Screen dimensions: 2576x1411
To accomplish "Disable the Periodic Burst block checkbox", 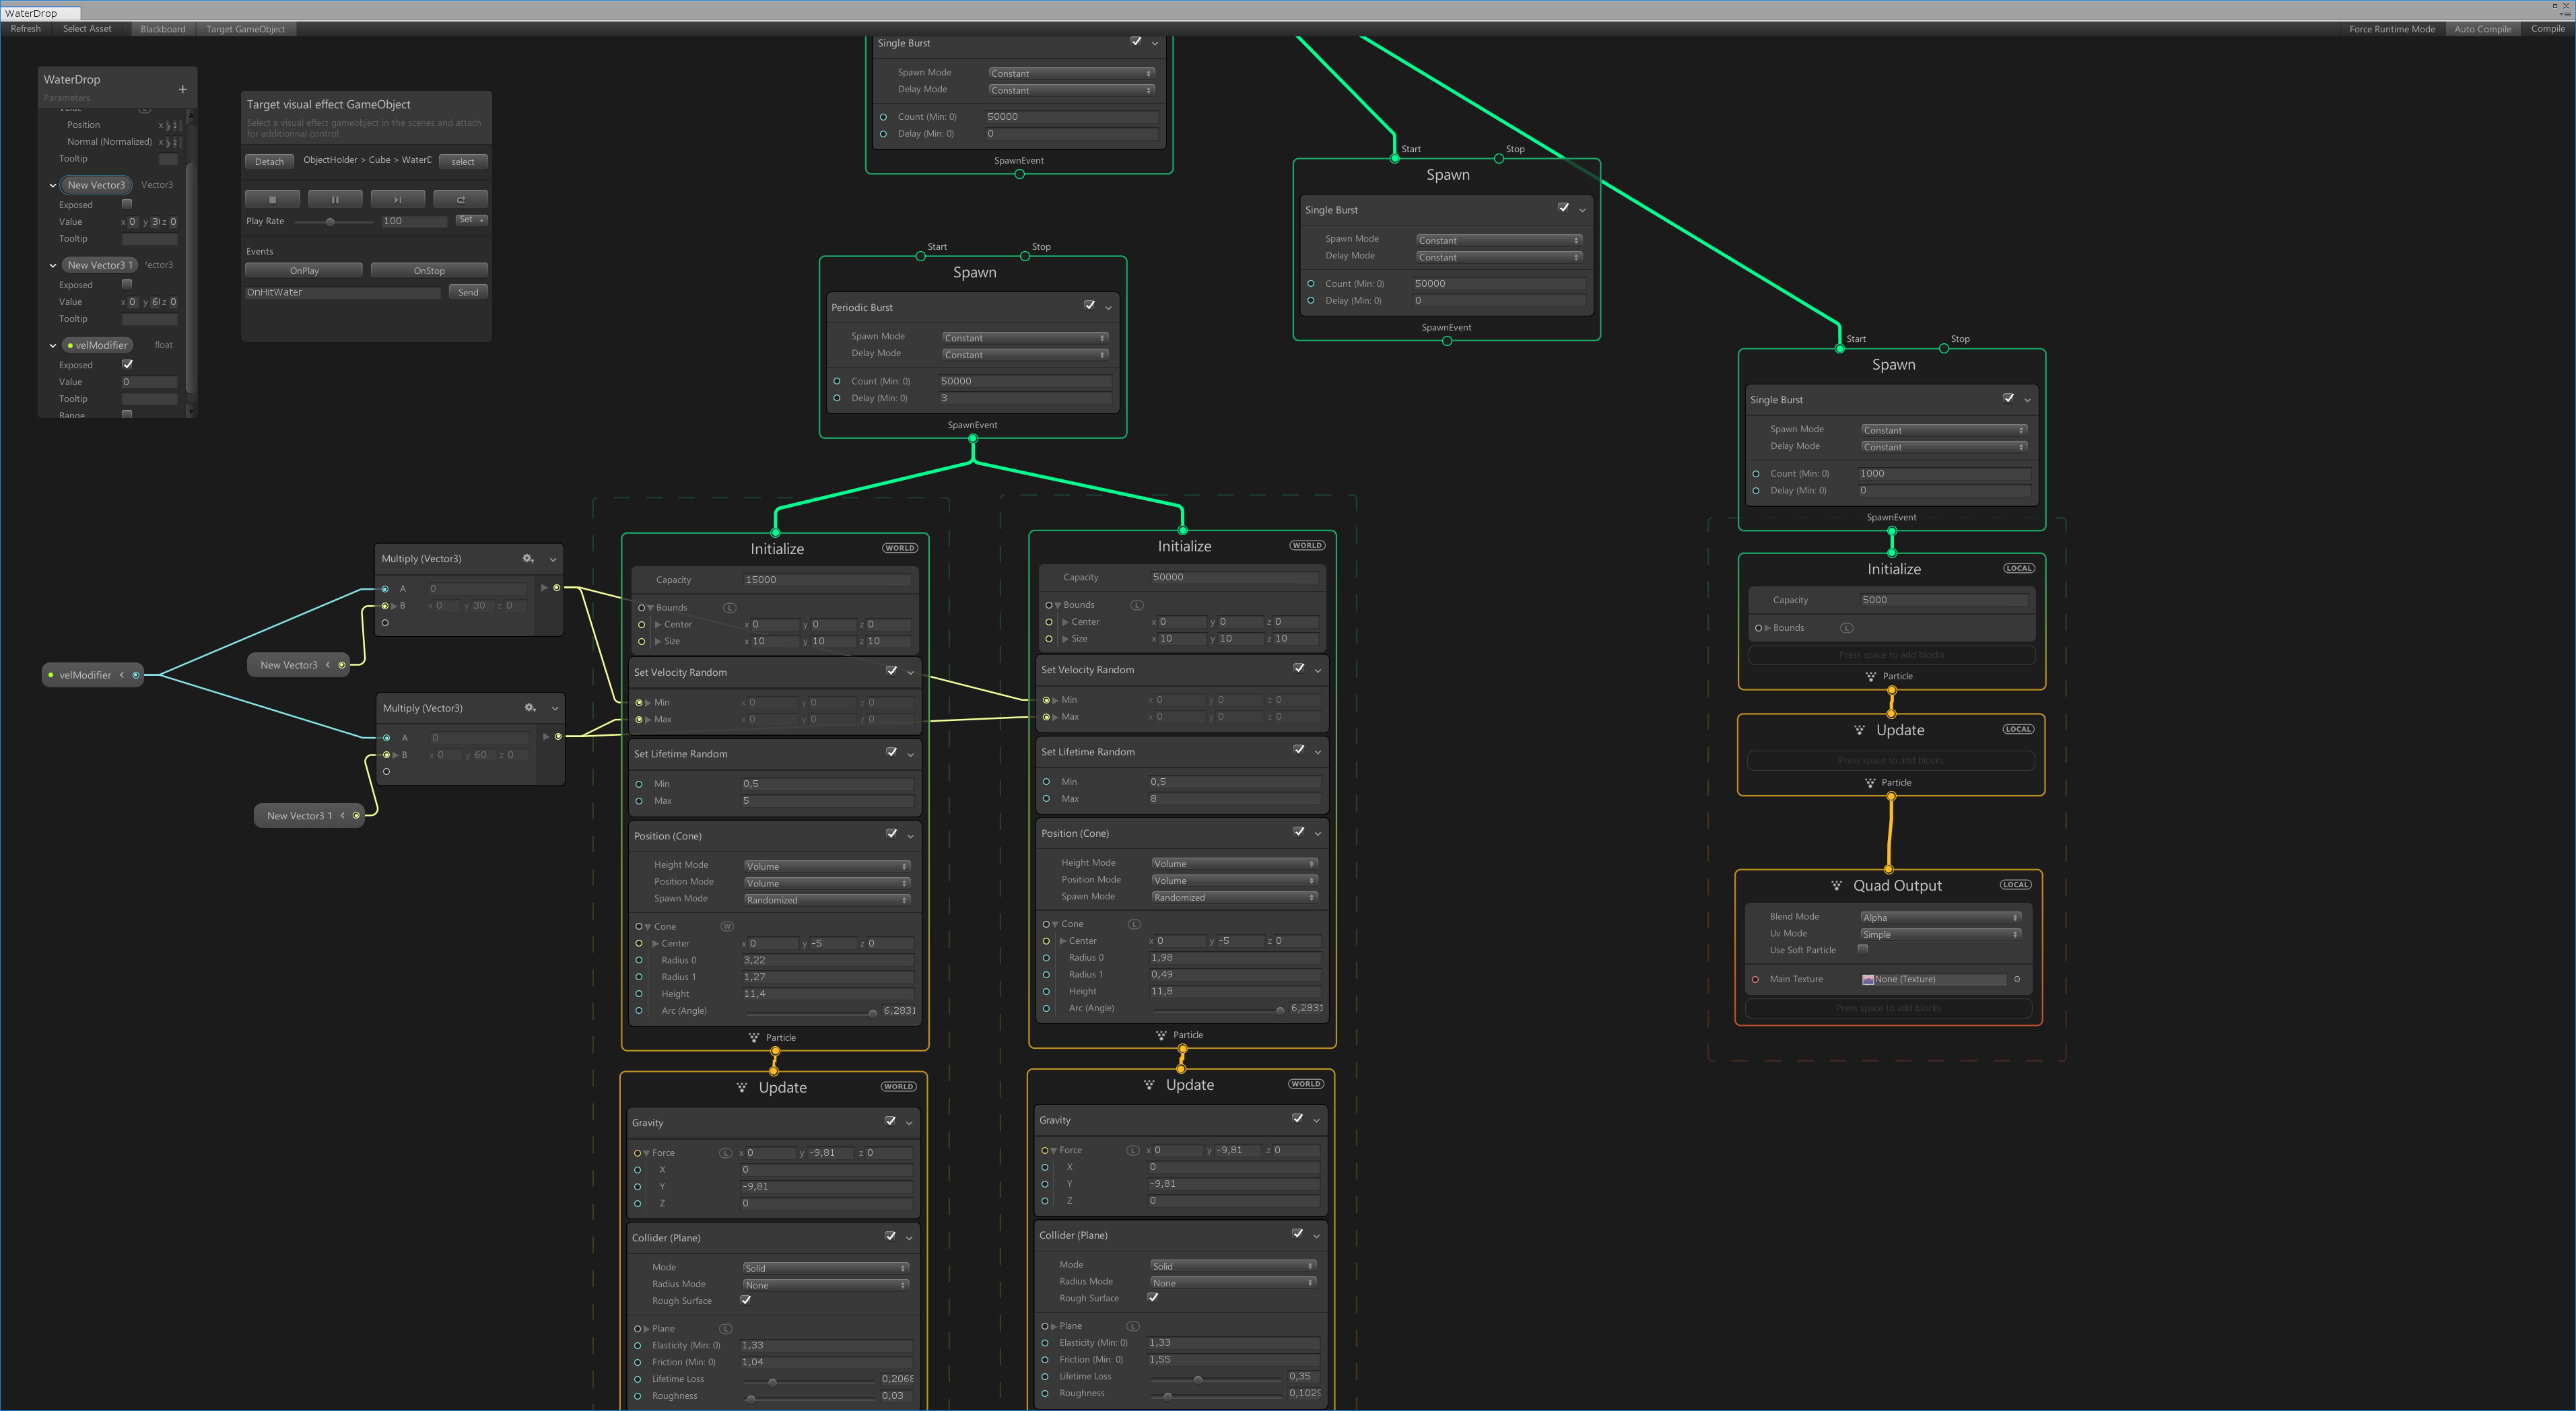I will pyautogui.click(x=1089, y=305).
